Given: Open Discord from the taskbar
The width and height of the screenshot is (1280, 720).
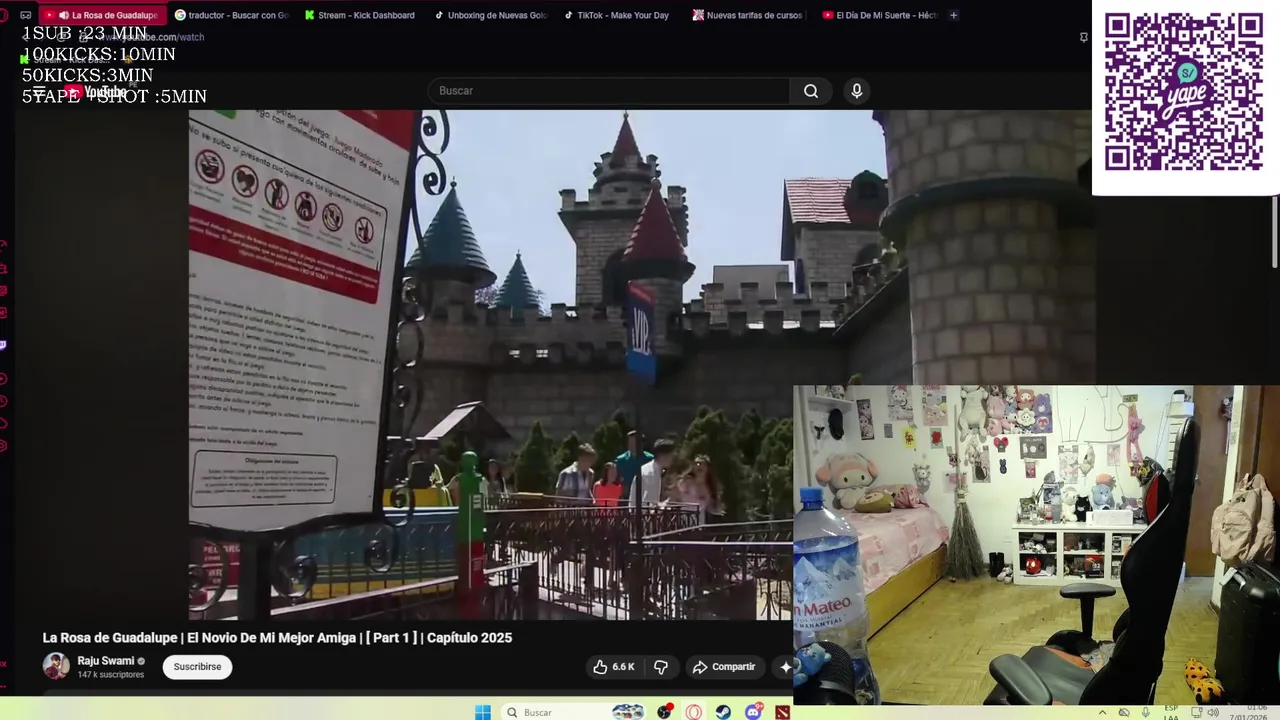Looking at the screenshot, I should pos(753,712).
